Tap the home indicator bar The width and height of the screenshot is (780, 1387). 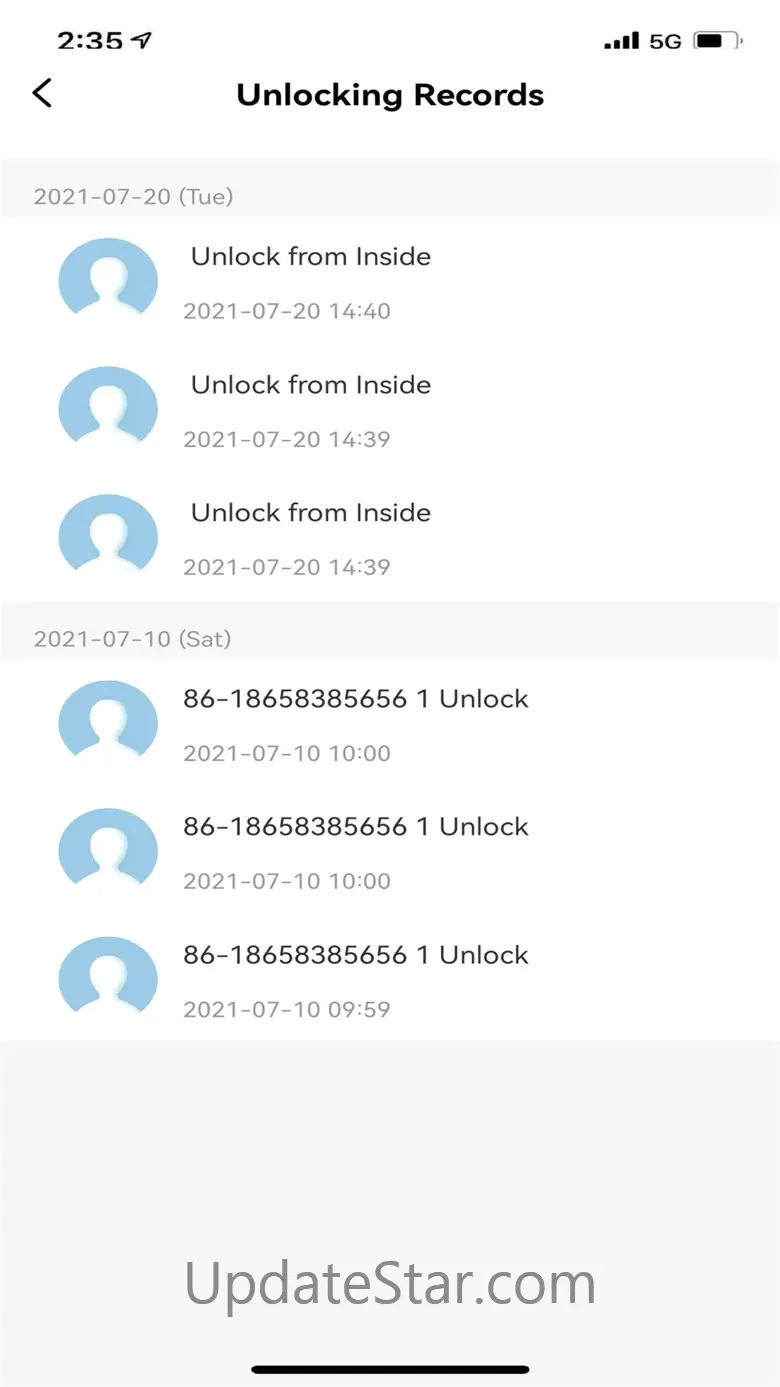tap(390, 1369)
